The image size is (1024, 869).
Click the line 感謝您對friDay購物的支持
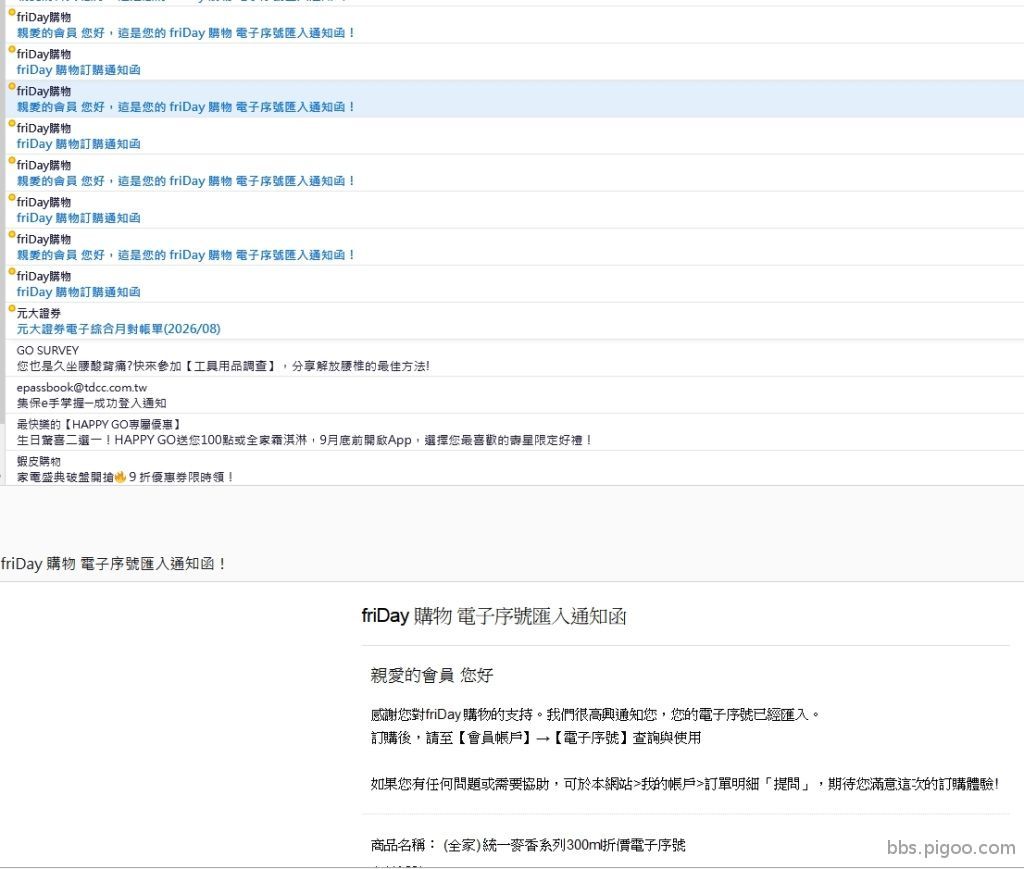click(x=594, y=714)
